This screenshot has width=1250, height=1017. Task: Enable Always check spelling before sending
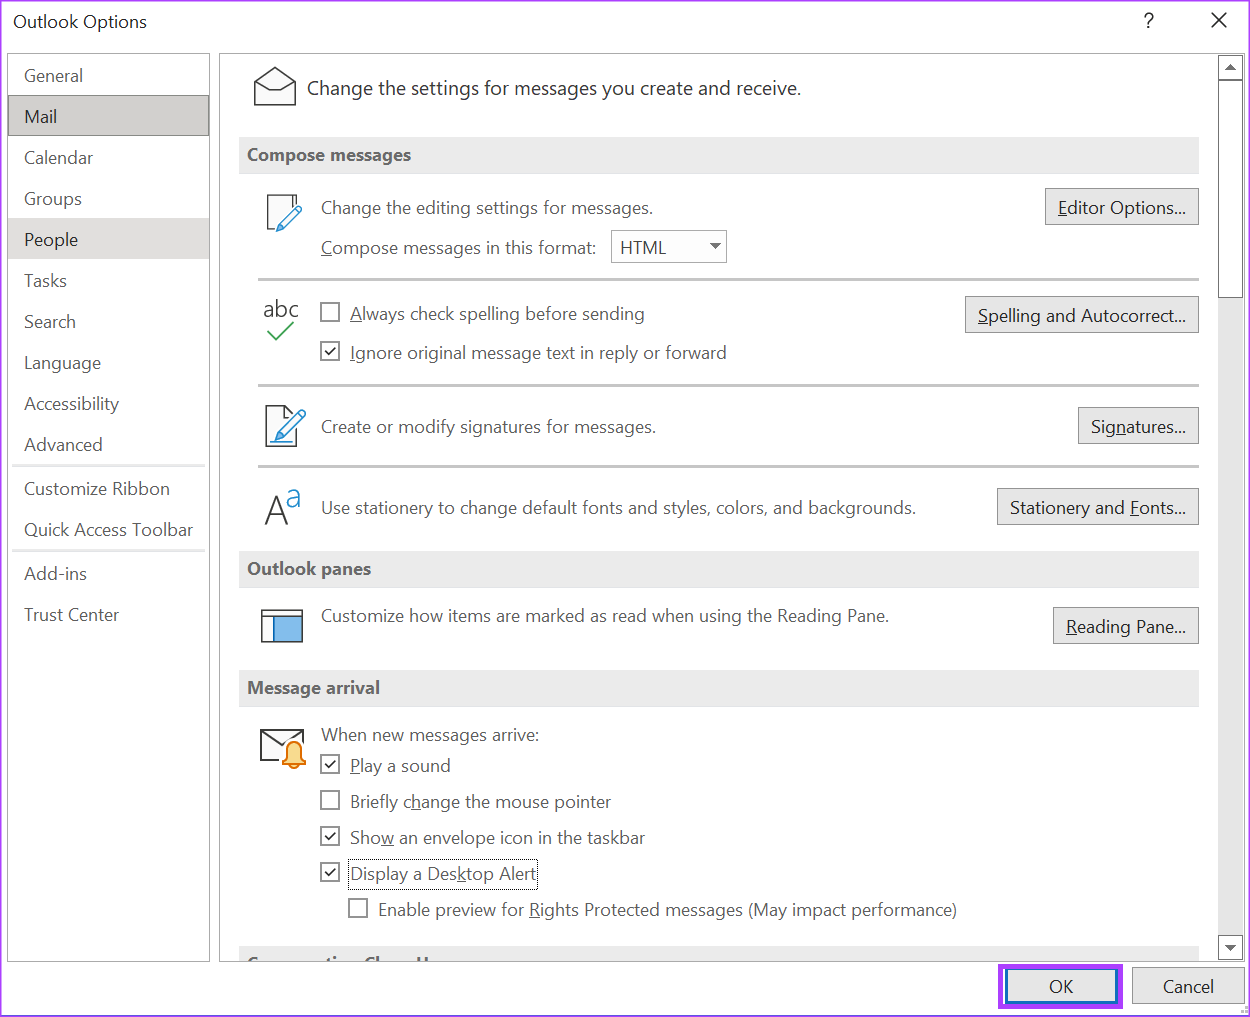click(330, 313)
